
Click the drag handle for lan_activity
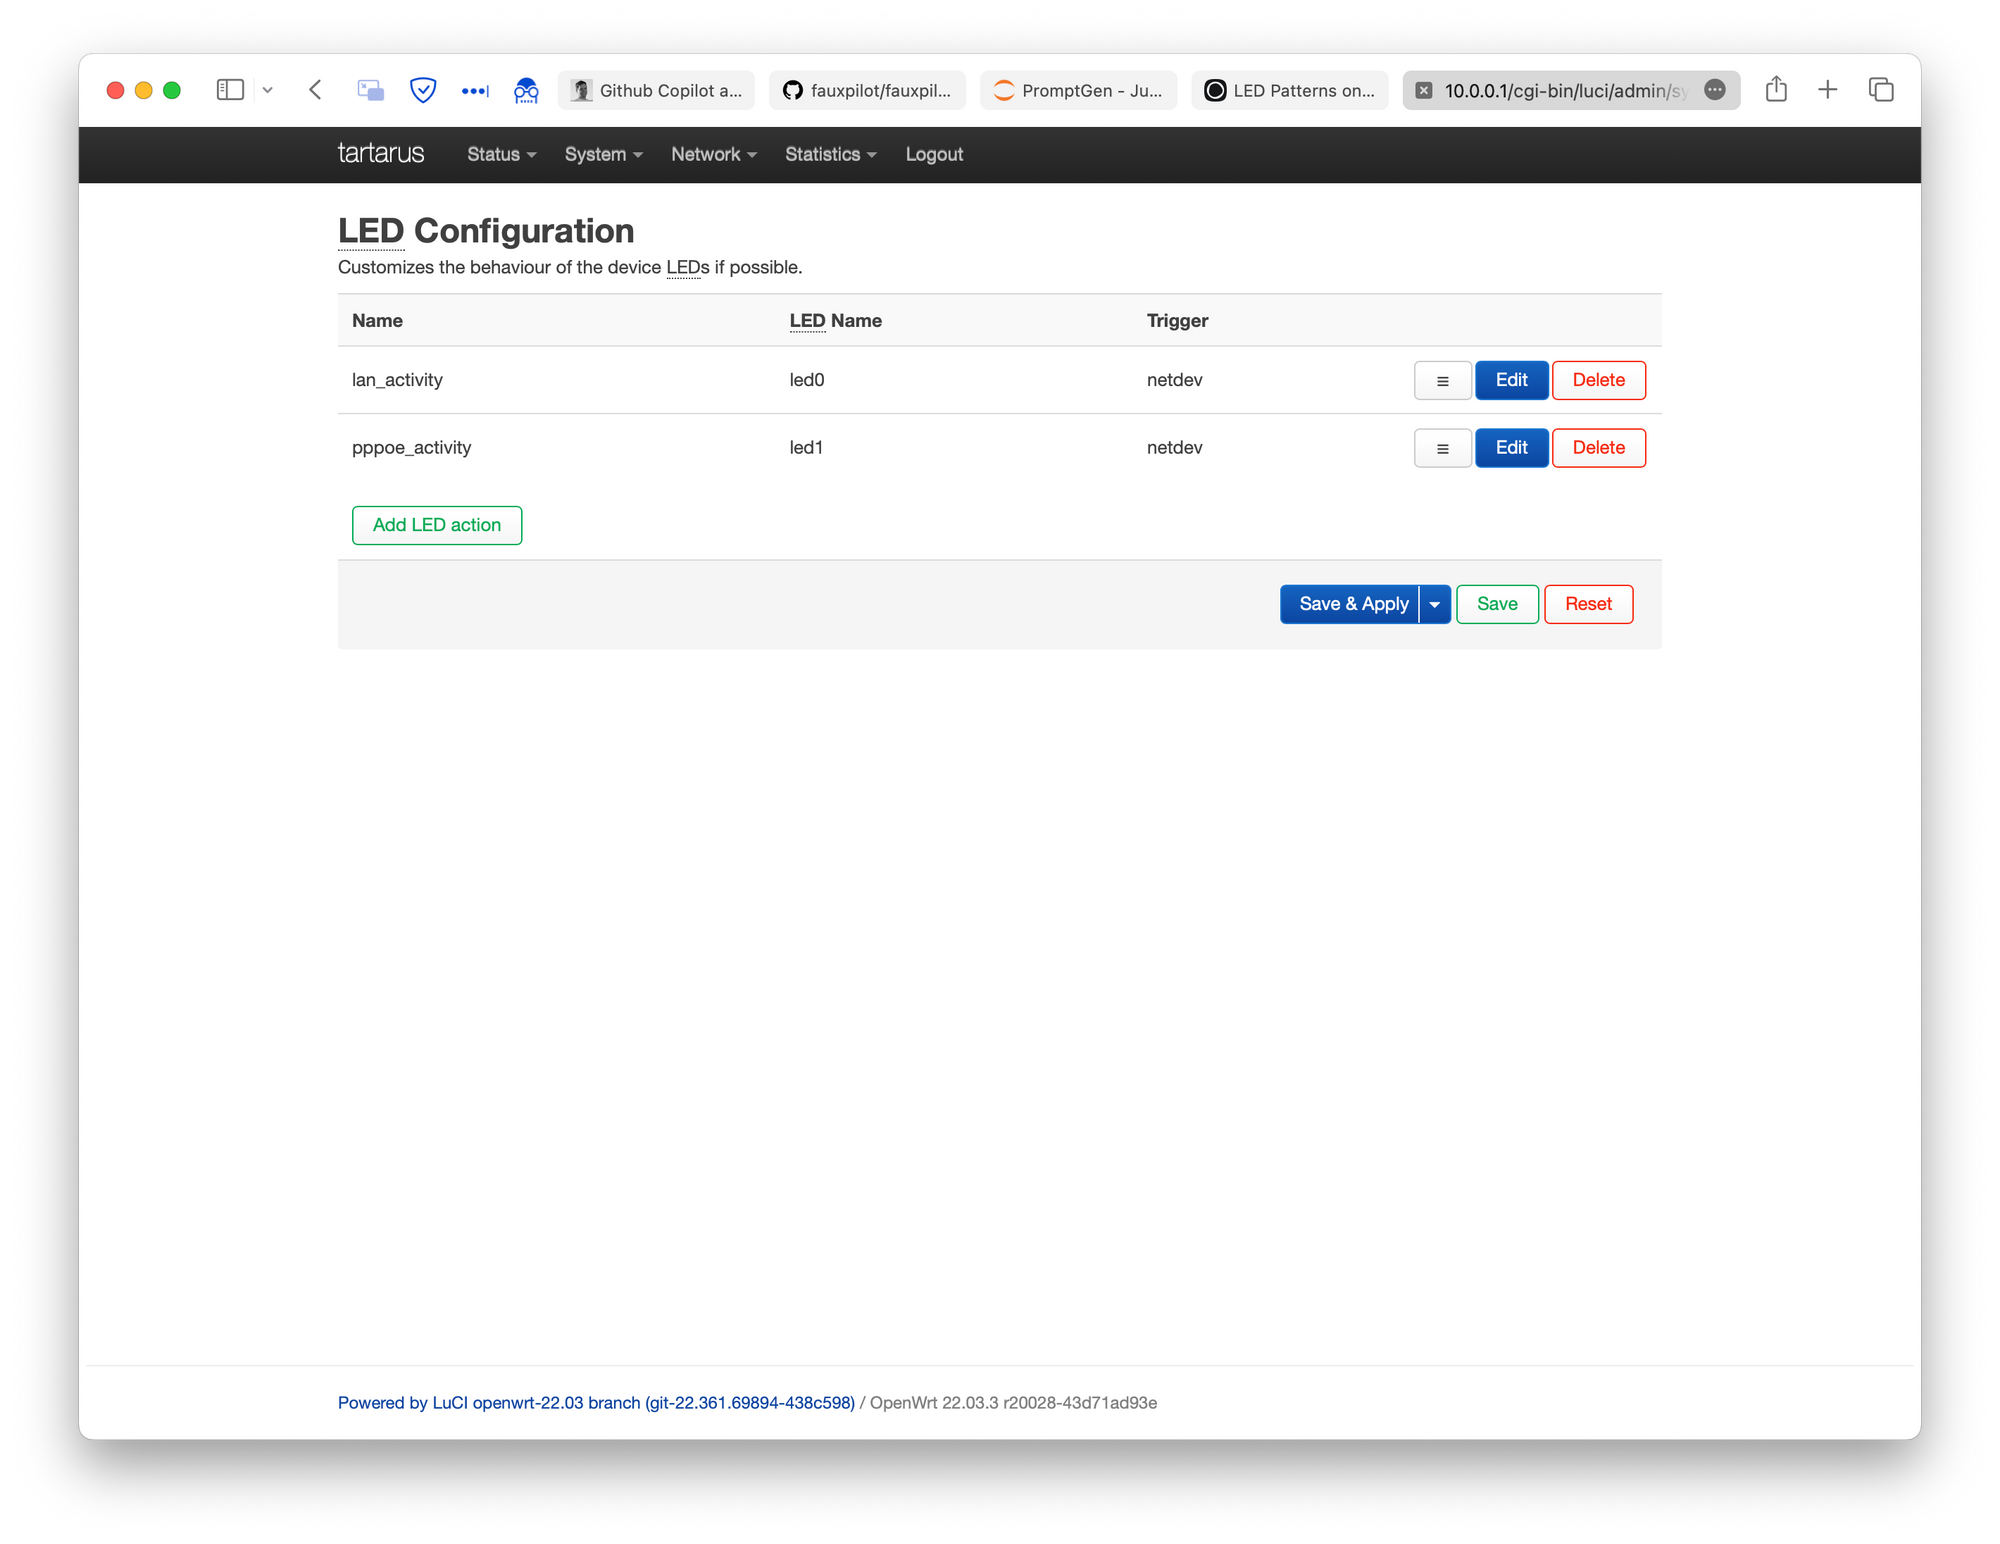tap(1442, 380)
